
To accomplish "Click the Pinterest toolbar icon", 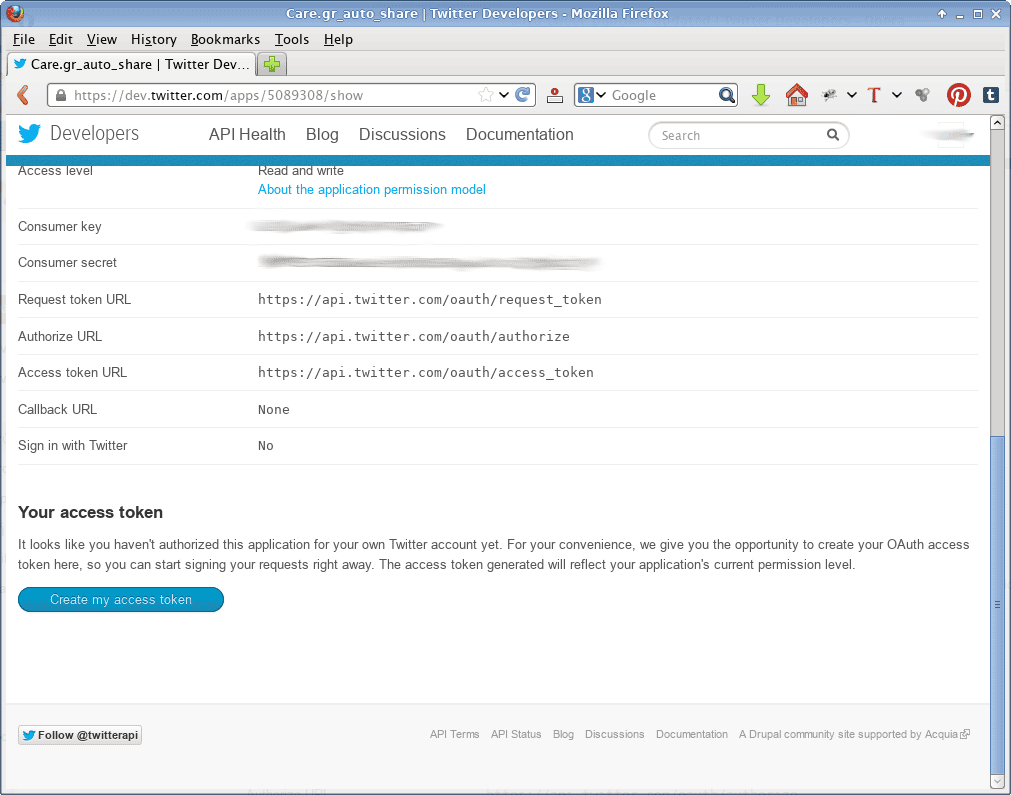I will tap(958, 95).
